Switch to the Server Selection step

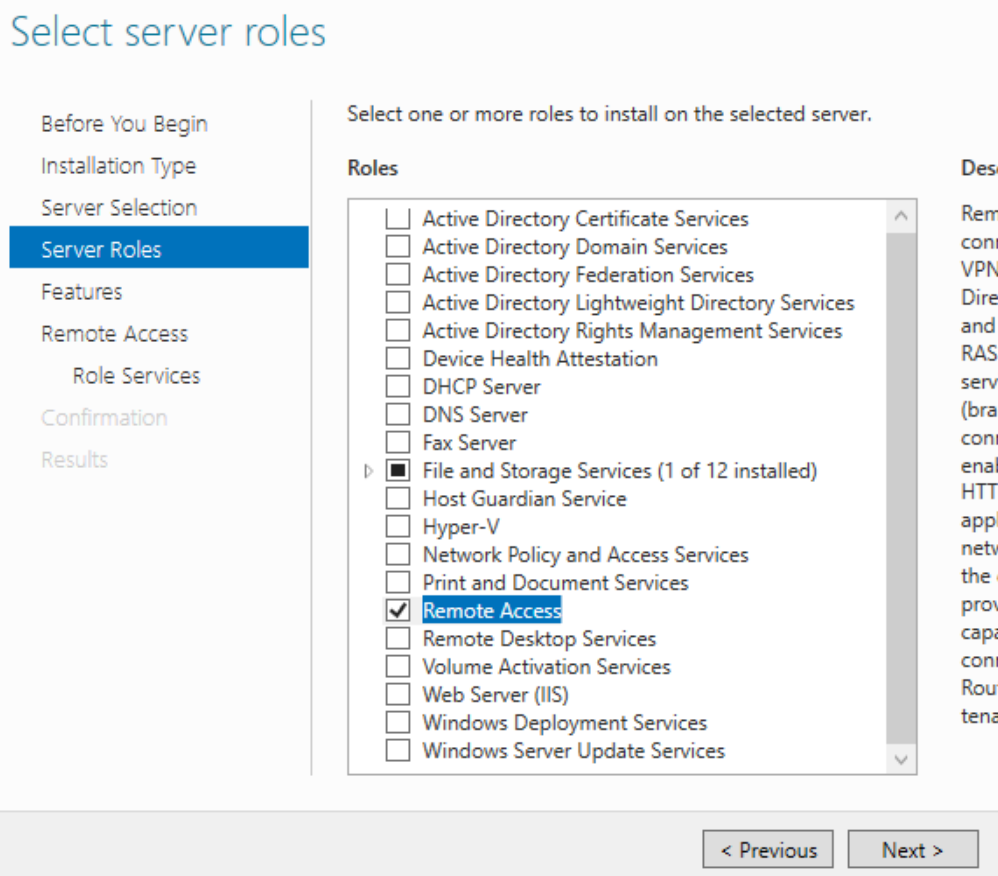point(119,208)
